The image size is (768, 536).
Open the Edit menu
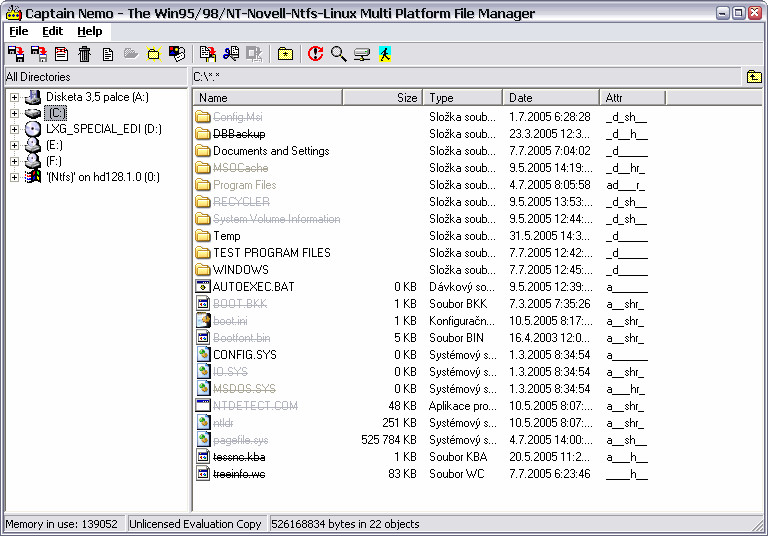coord(52,31)
